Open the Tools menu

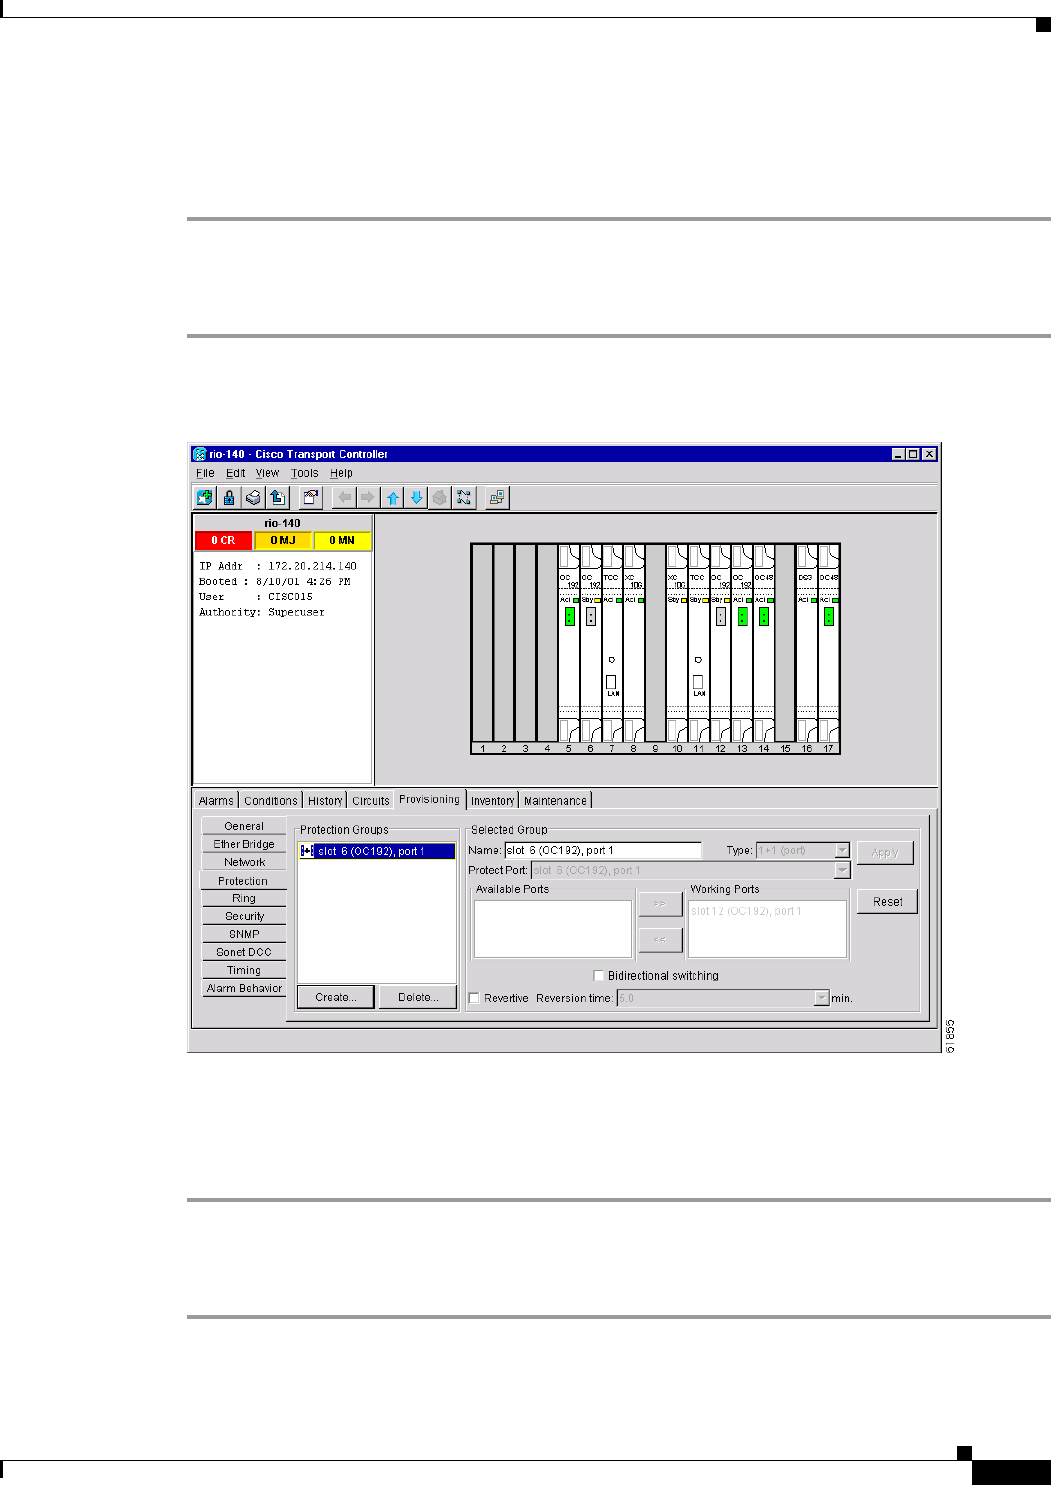(304, 473)
